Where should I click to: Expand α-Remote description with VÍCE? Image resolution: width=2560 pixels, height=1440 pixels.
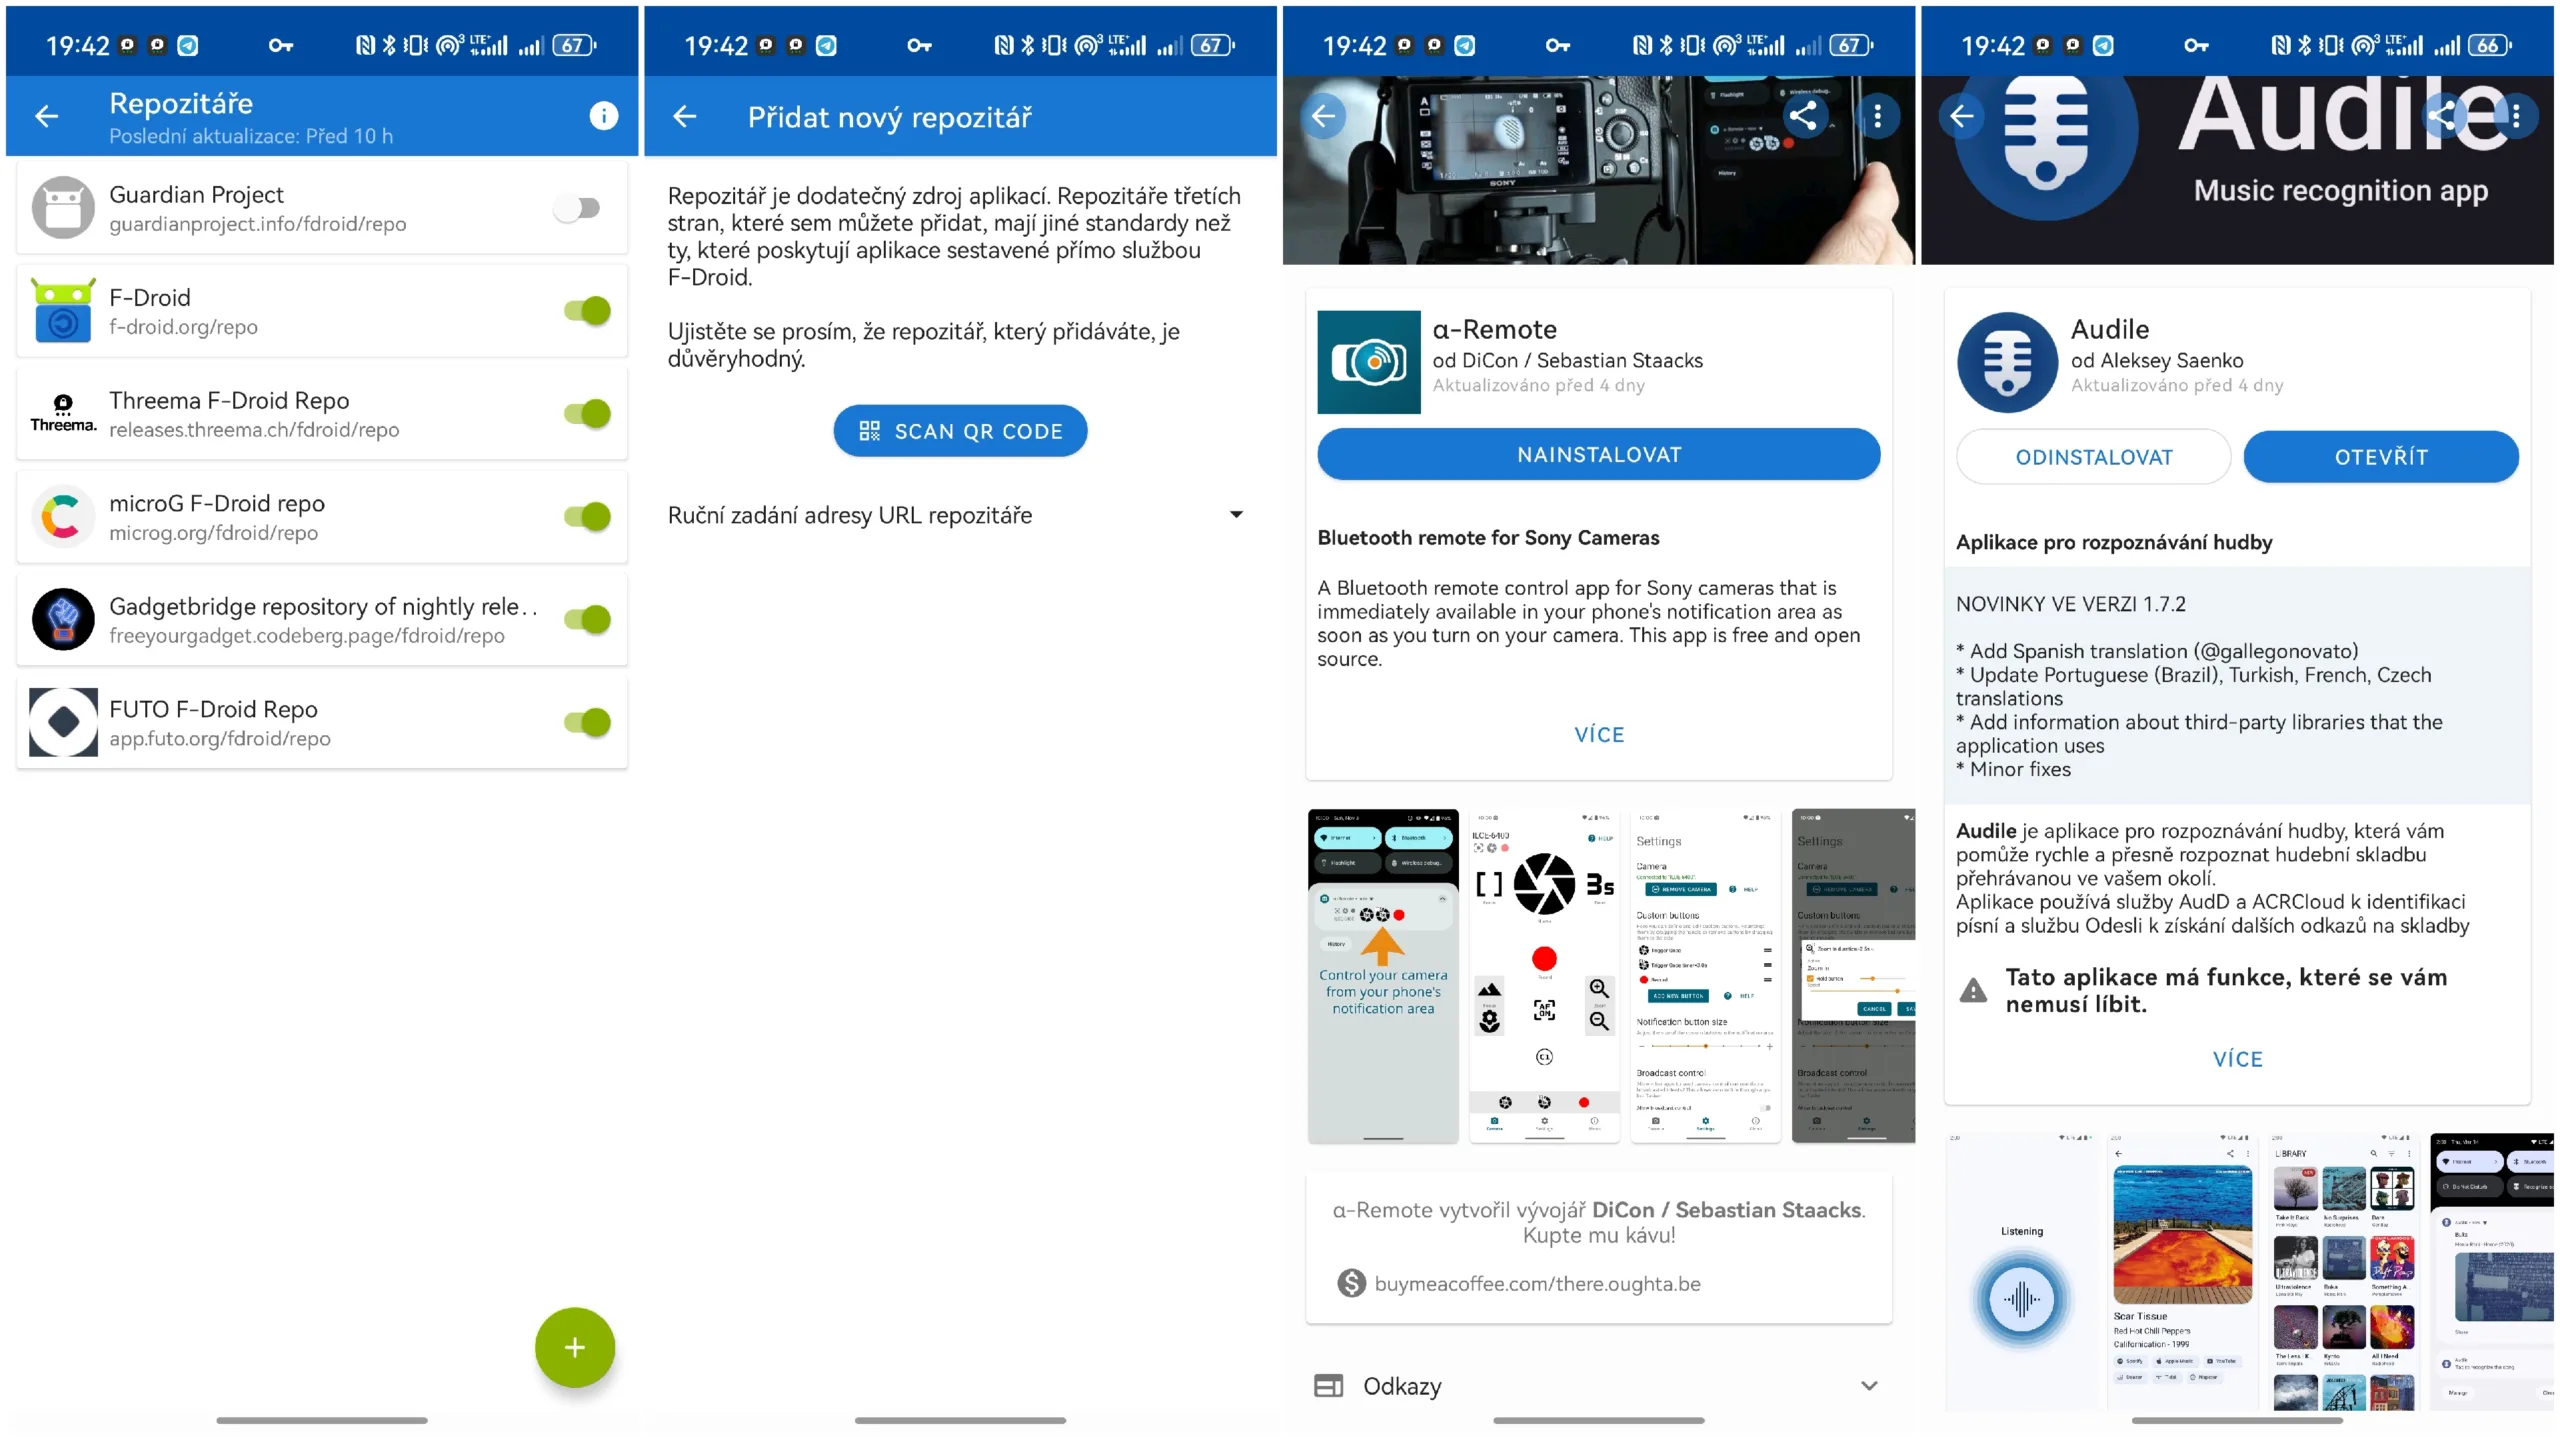[1598, 734]
